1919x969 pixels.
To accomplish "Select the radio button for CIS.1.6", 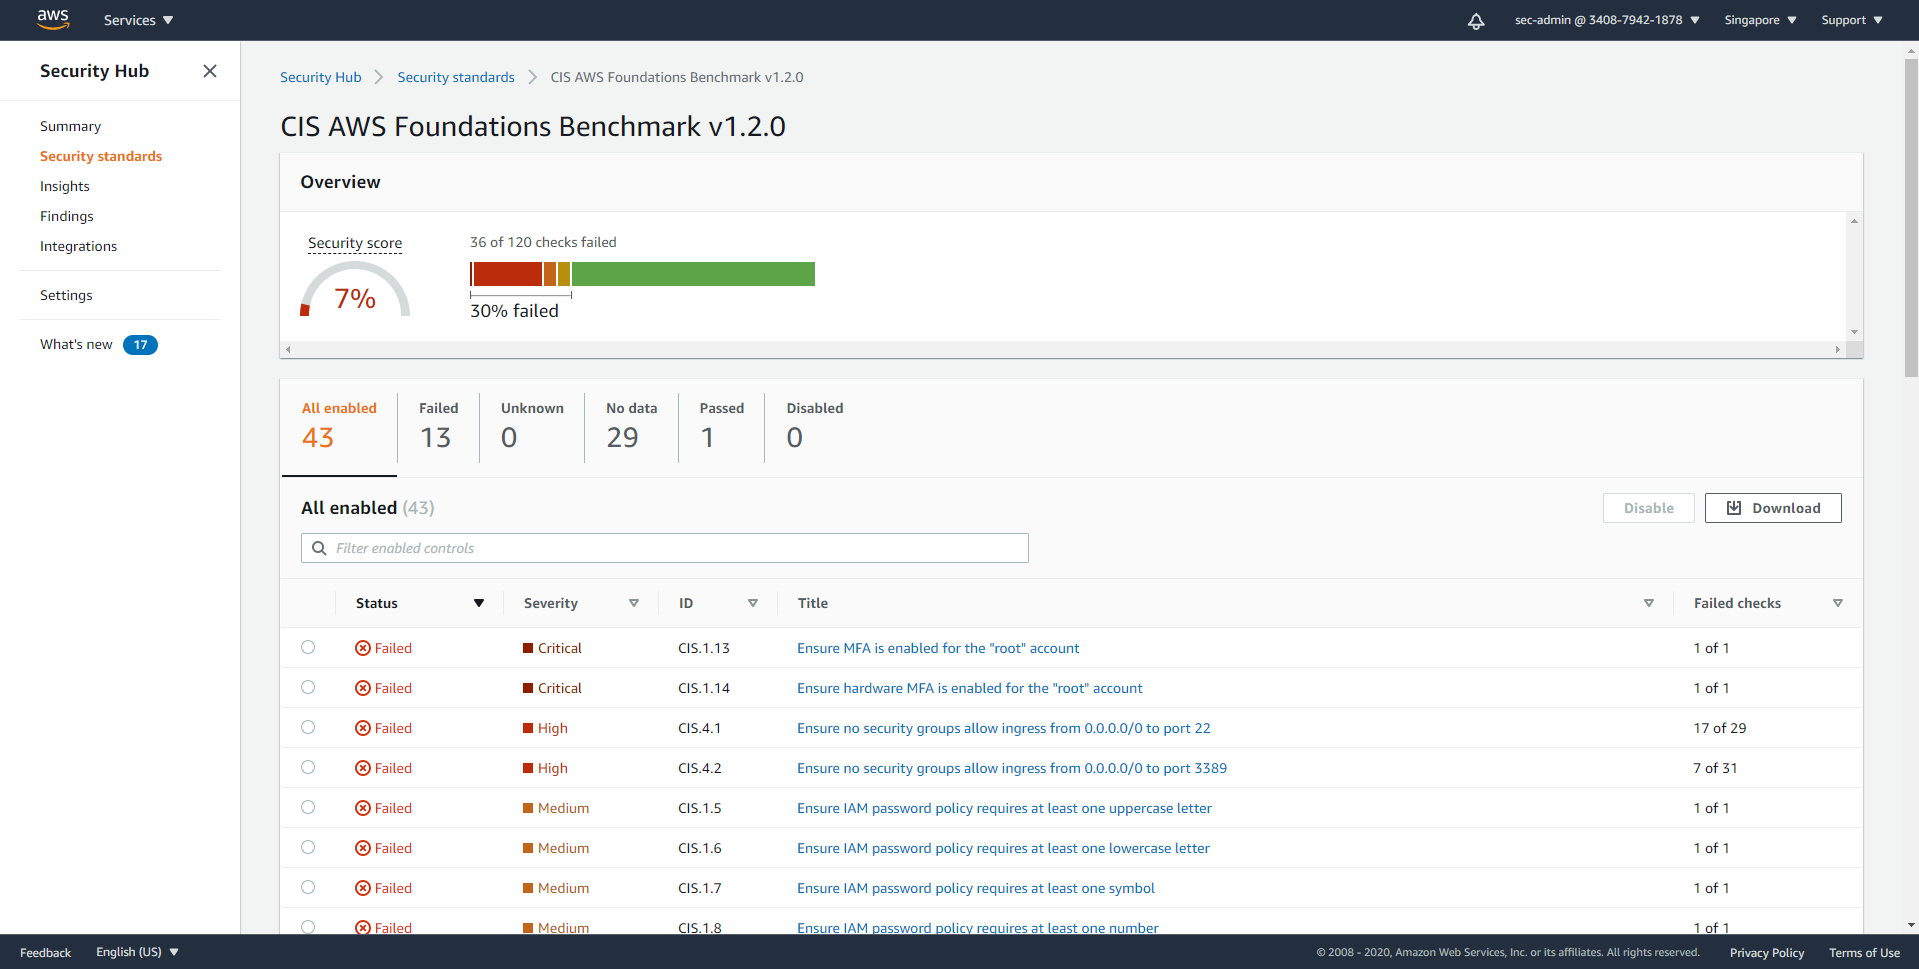I will [x=308, y=847].
